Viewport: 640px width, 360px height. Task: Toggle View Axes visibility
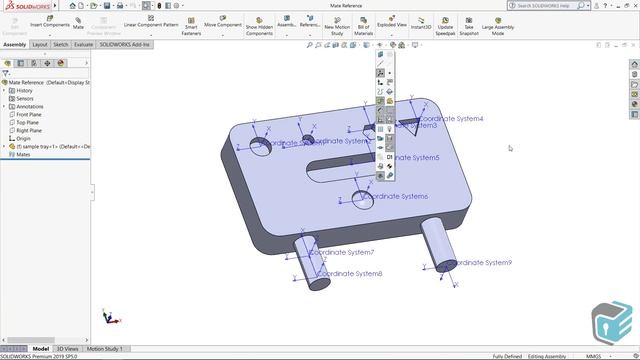click(x=380, y=63)
